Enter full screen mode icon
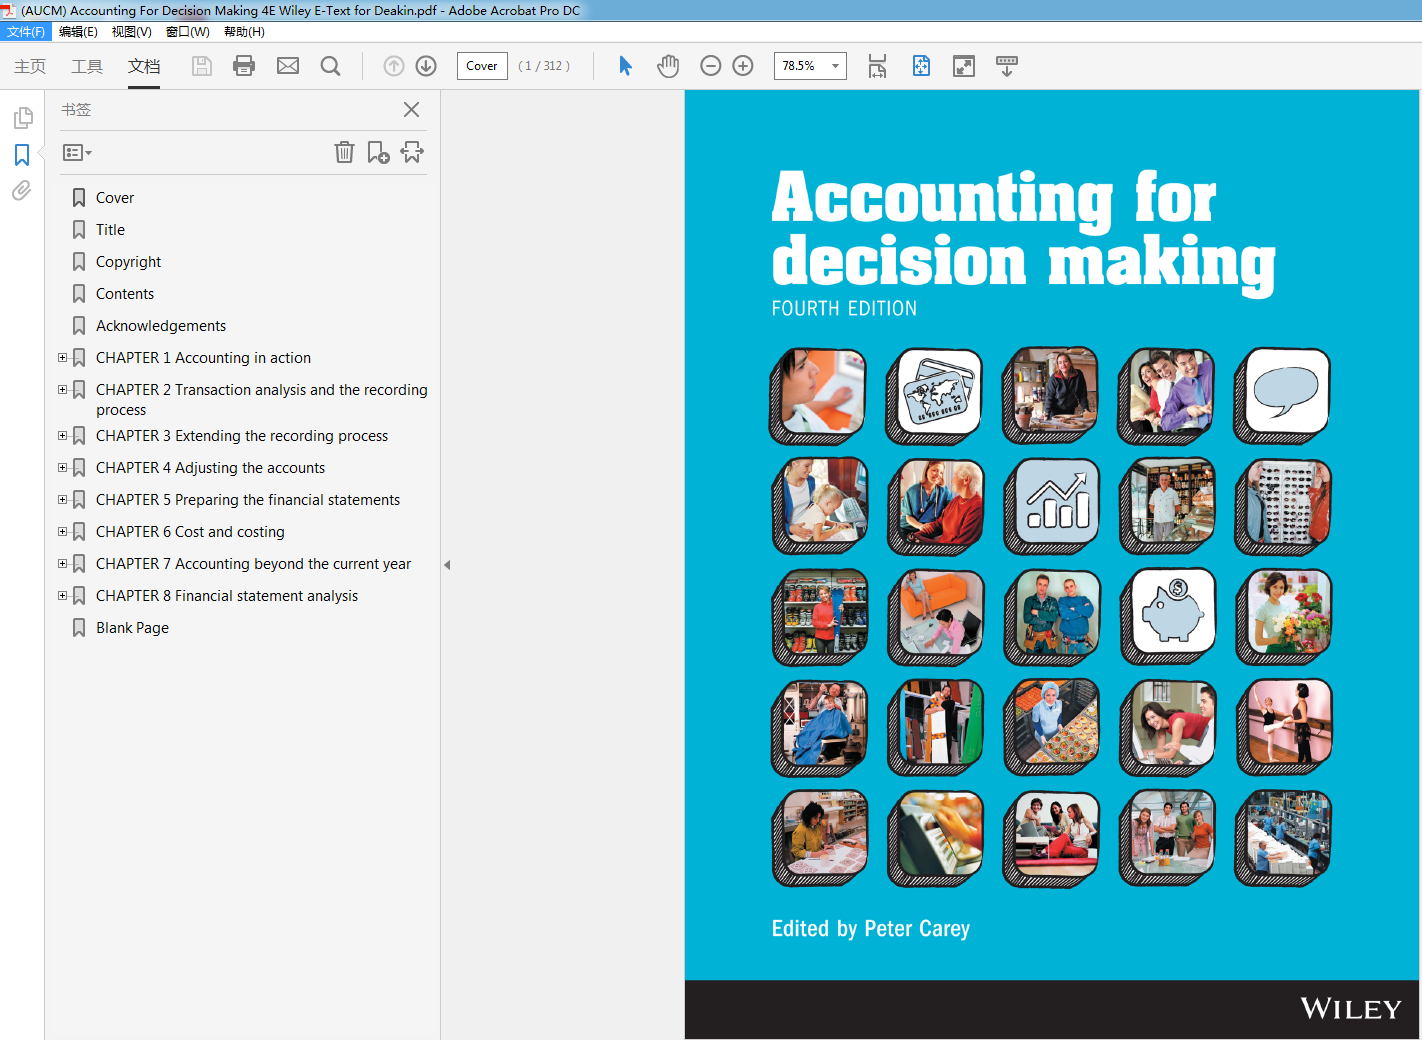This screenshot has width=1422, height=1040. tap(964, 66)
